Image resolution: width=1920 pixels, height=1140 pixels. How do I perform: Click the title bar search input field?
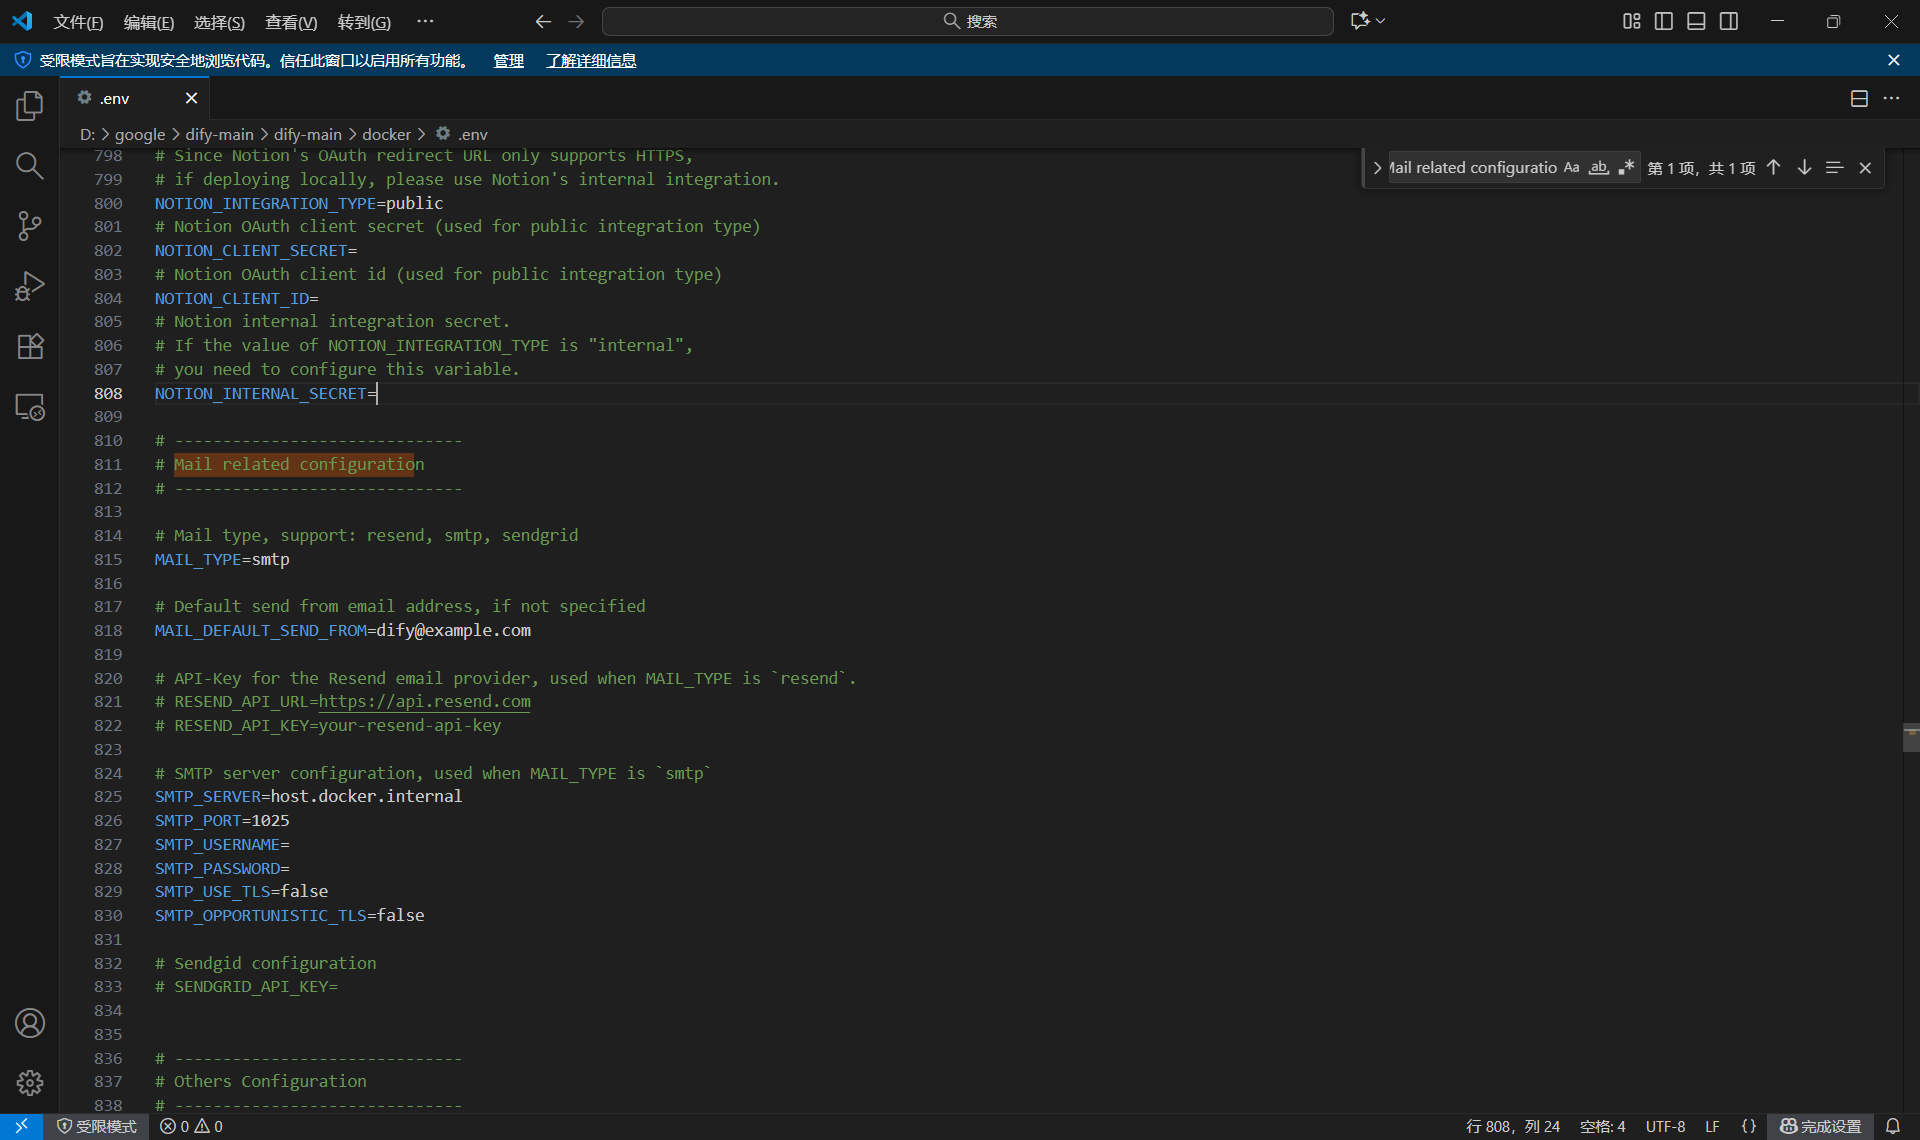[x=968, y=21]
